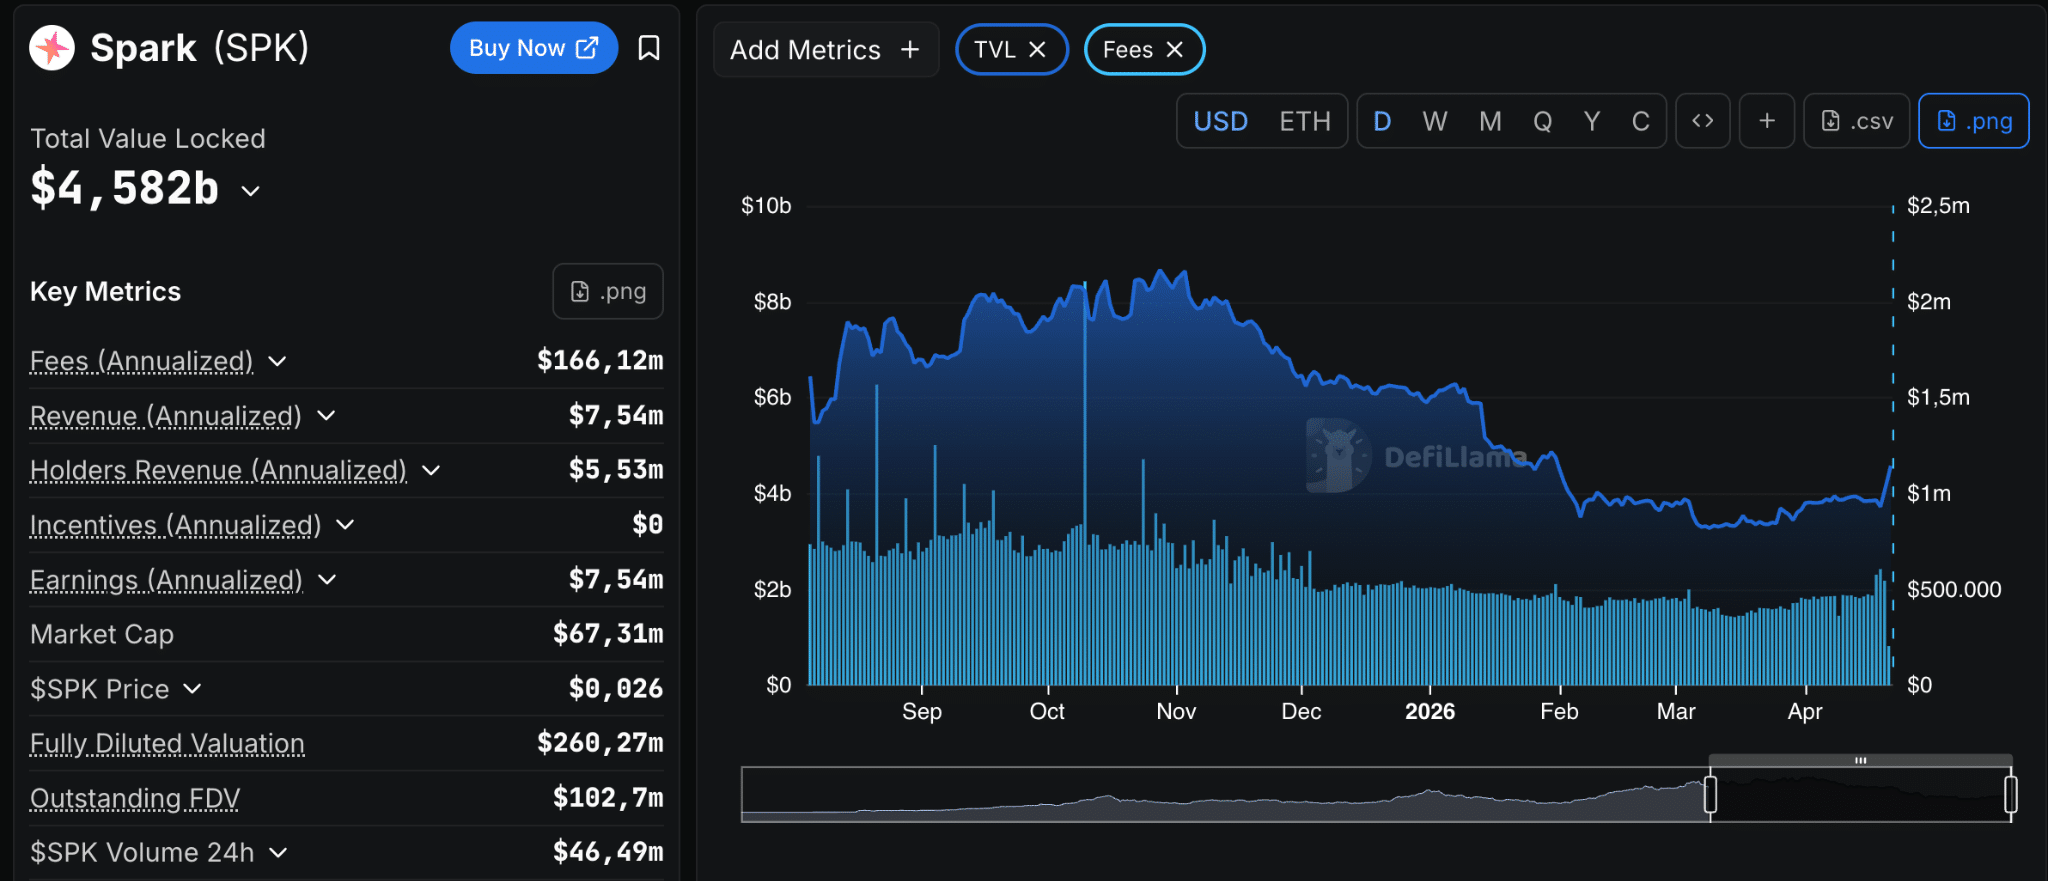Remove the TVL metric chip

point(1038,50)
